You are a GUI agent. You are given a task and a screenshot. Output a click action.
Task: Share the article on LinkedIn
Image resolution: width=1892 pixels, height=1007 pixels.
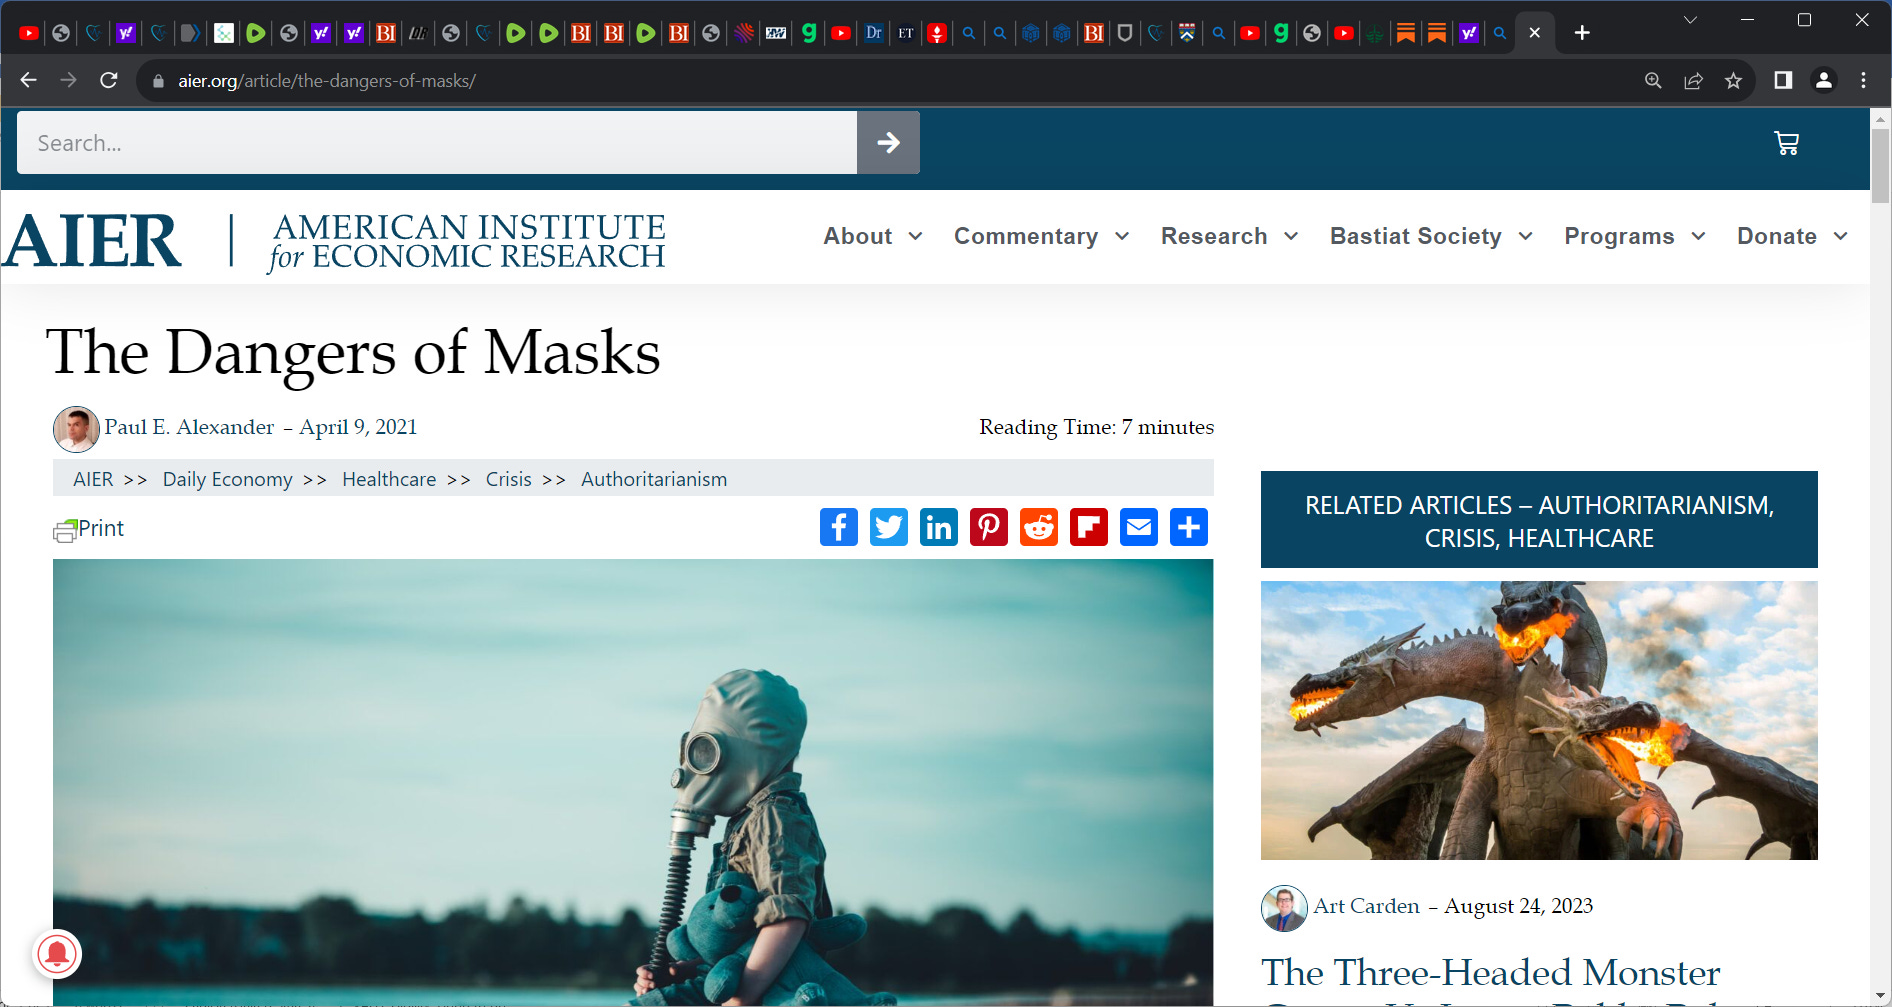coord(938,527)
